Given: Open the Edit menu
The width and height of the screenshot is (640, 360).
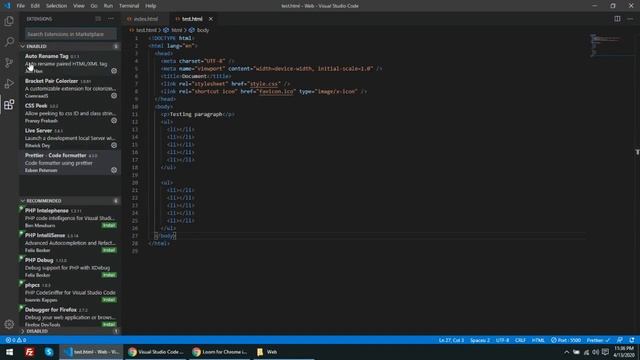Looking at the screenshot, I should (x=35, y=6).
